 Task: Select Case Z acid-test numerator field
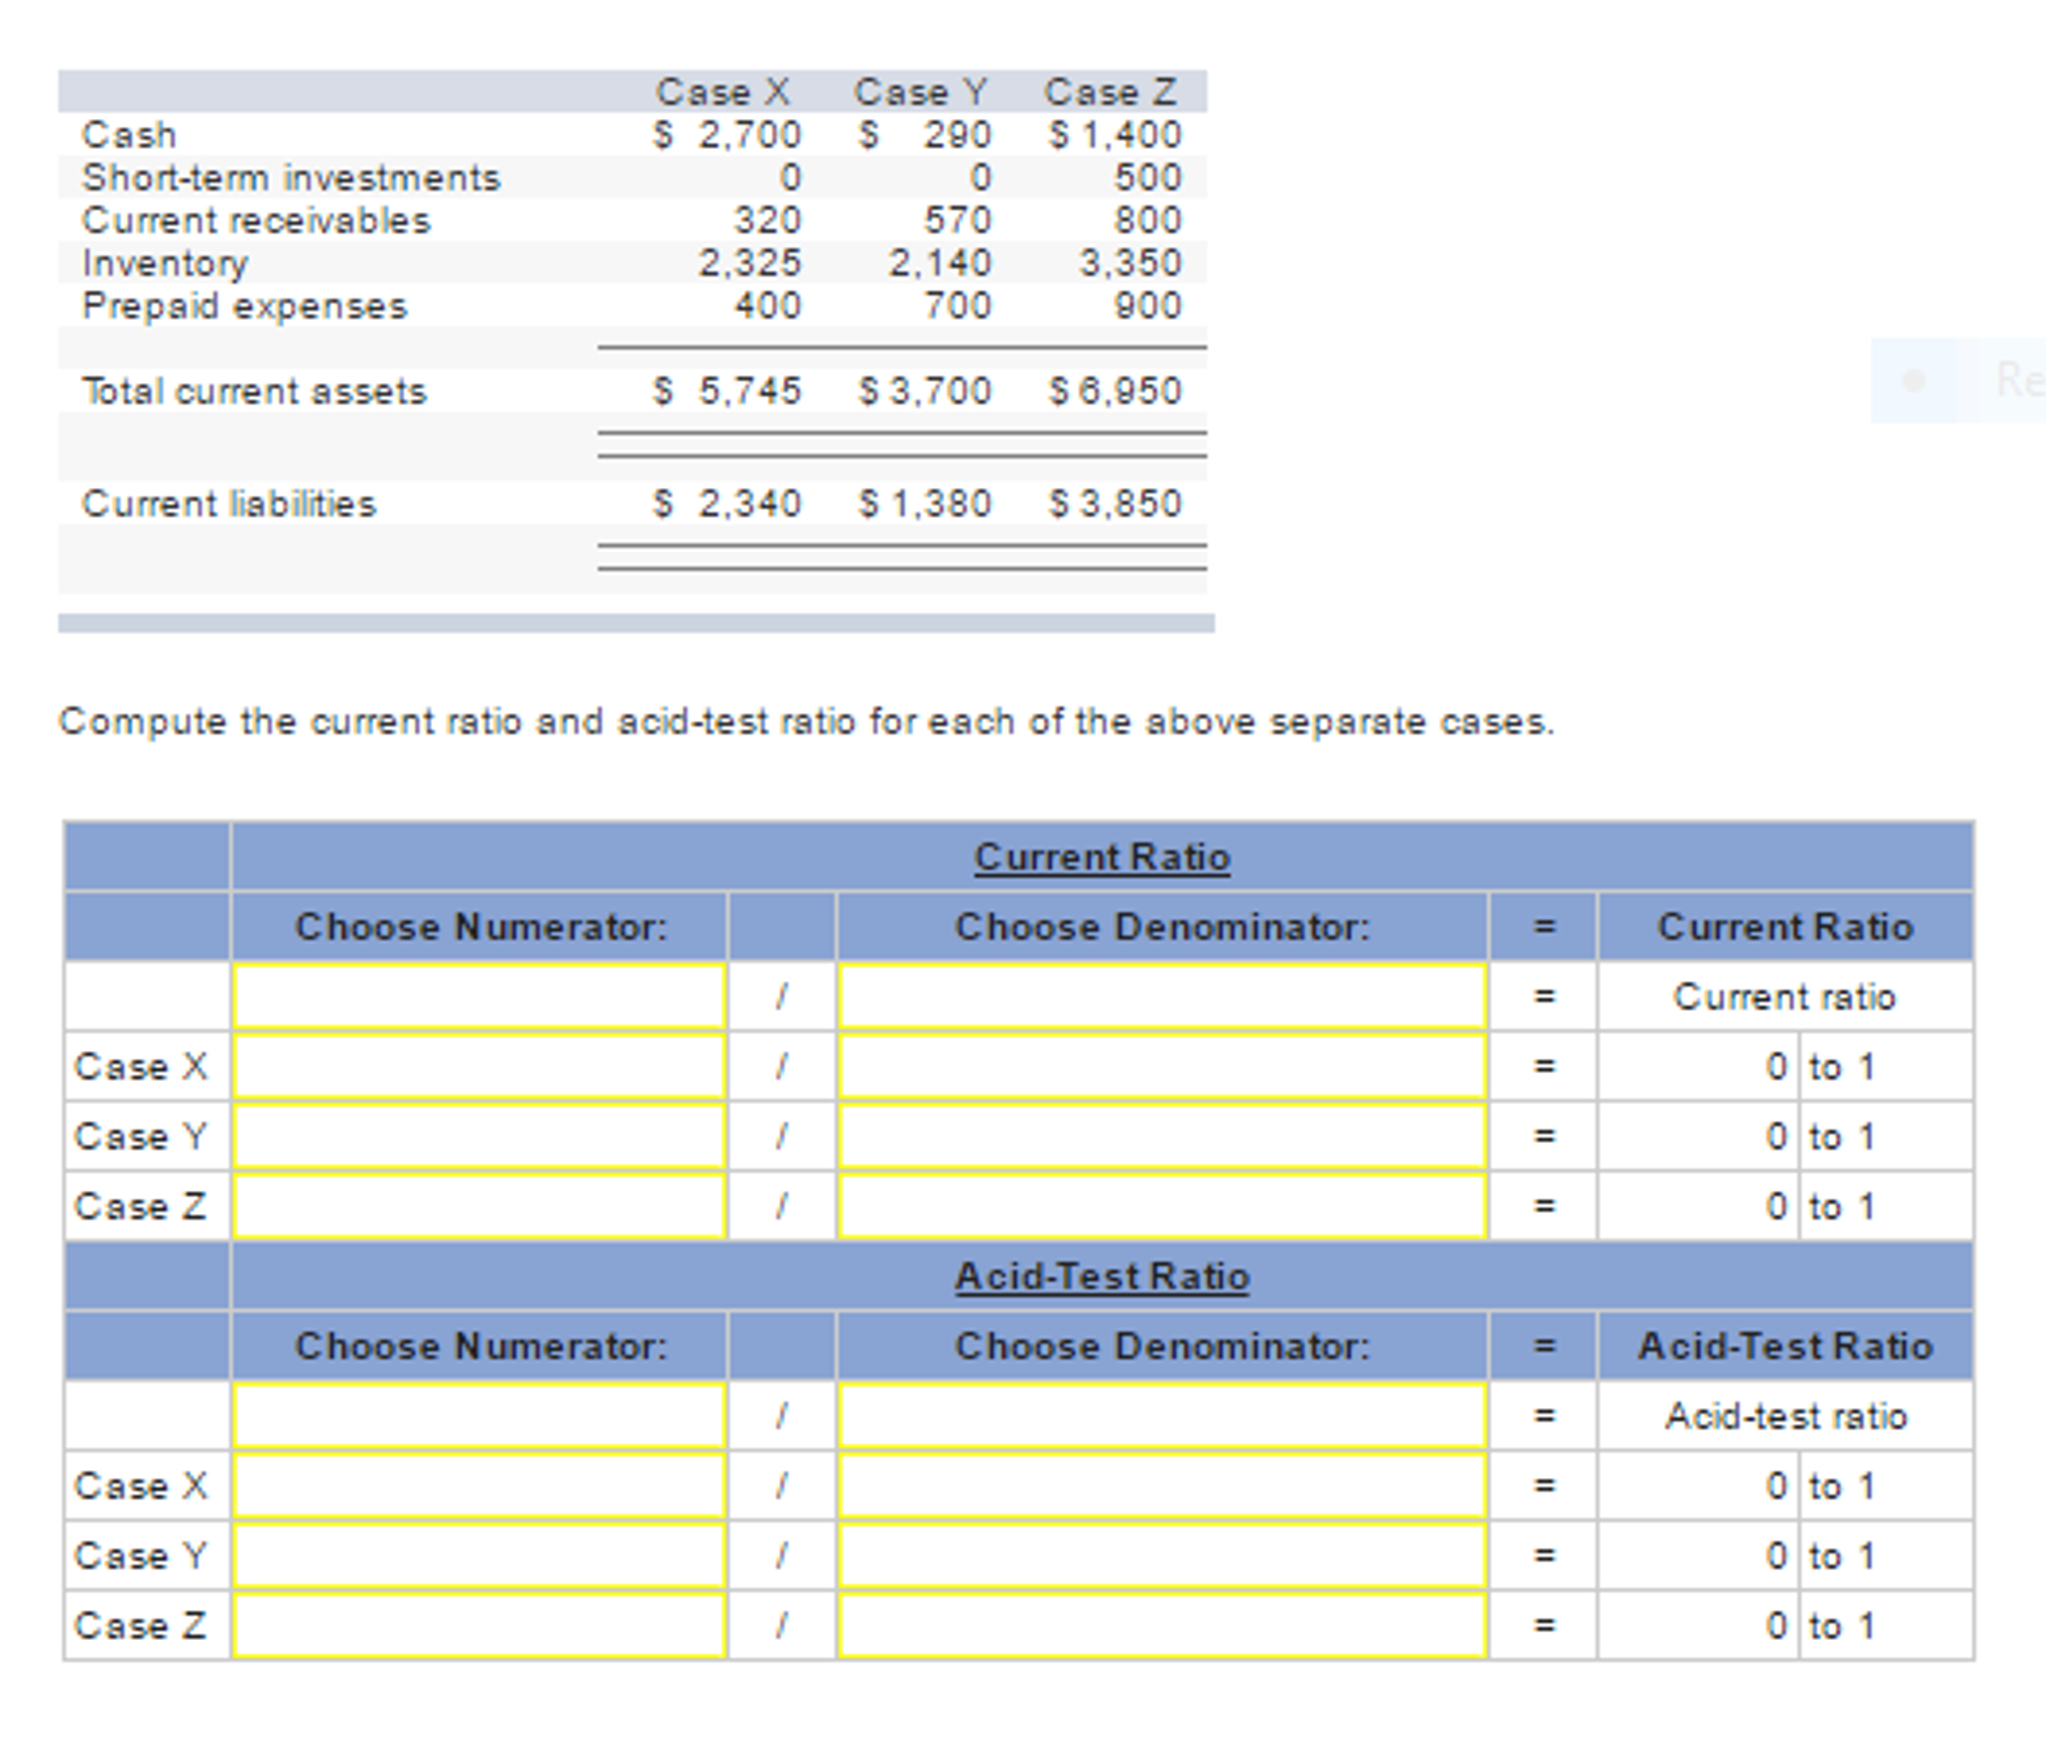click(x=479, y=1625)
